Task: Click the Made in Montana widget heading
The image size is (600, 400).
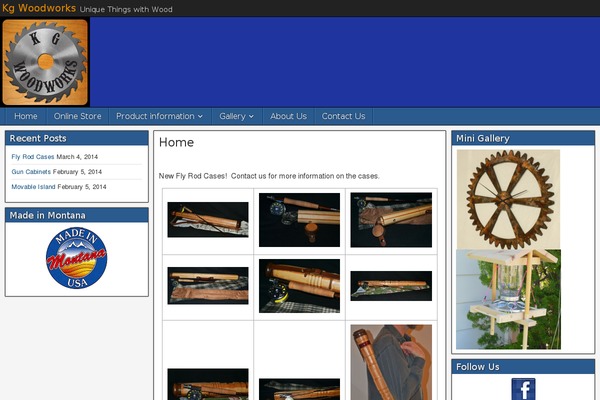Action: point(47,215)
